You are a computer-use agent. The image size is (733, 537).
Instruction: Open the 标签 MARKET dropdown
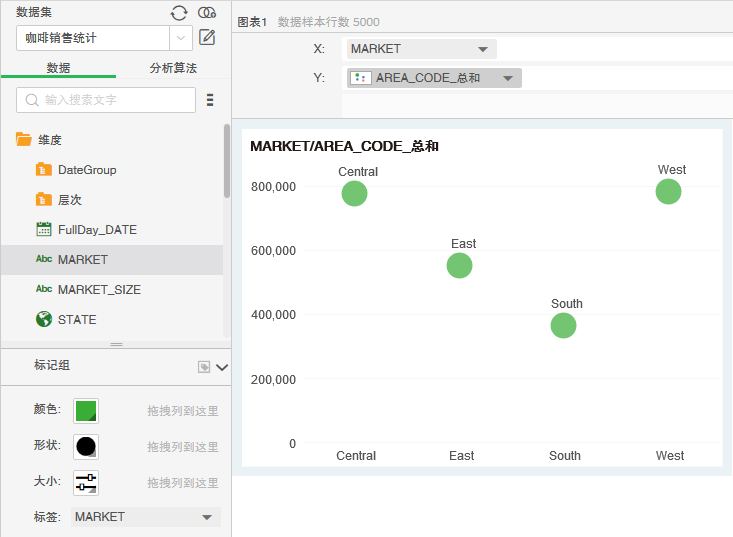pos(207,517)
